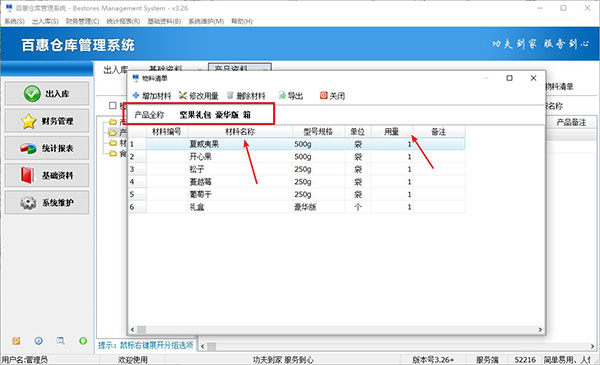
Task: Click the dialog scrollbar left arrow
Action: coord(133,329)
